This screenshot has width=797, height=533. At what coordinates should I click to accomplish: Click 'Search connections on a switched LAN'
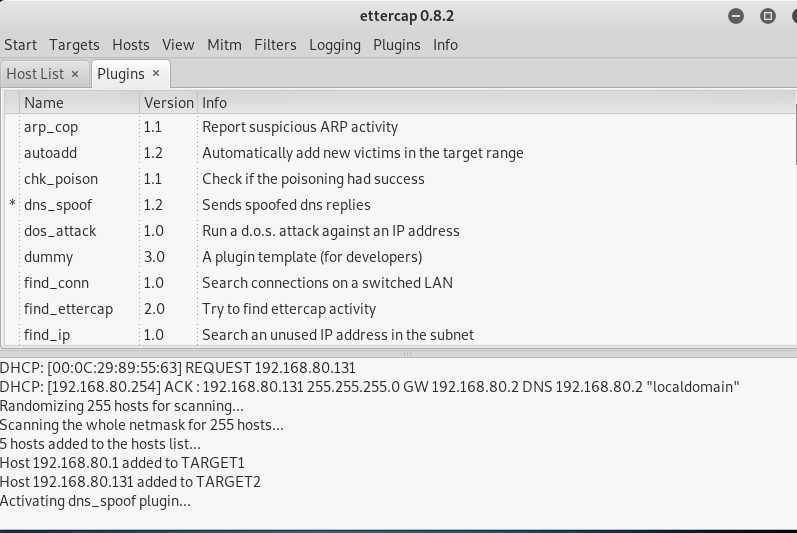327,283
